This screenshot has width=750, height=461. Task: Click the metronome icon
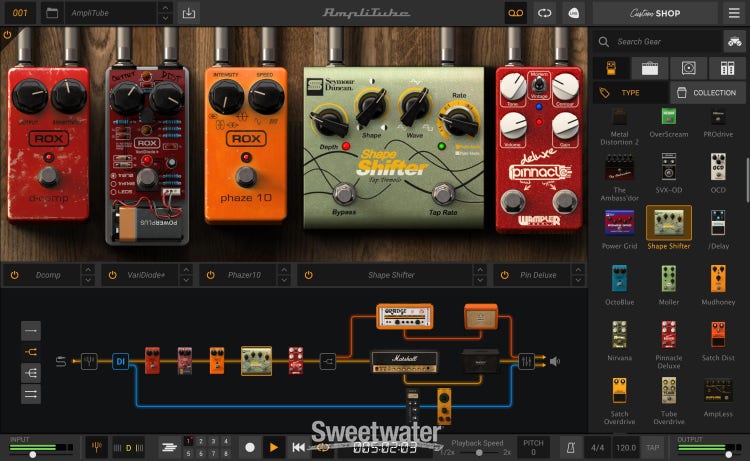coord(569,447)
